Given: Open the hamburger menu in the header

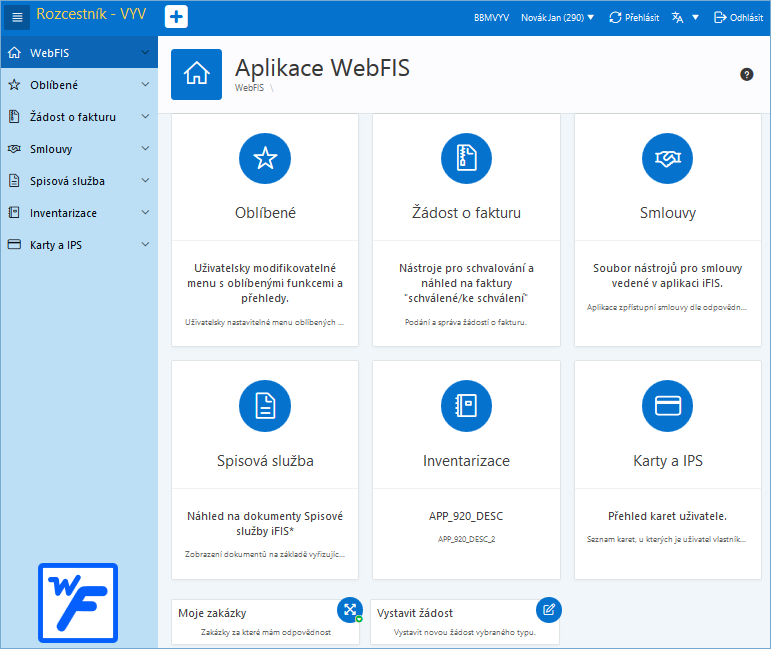Looking at the screenshot, I should 17,17.
